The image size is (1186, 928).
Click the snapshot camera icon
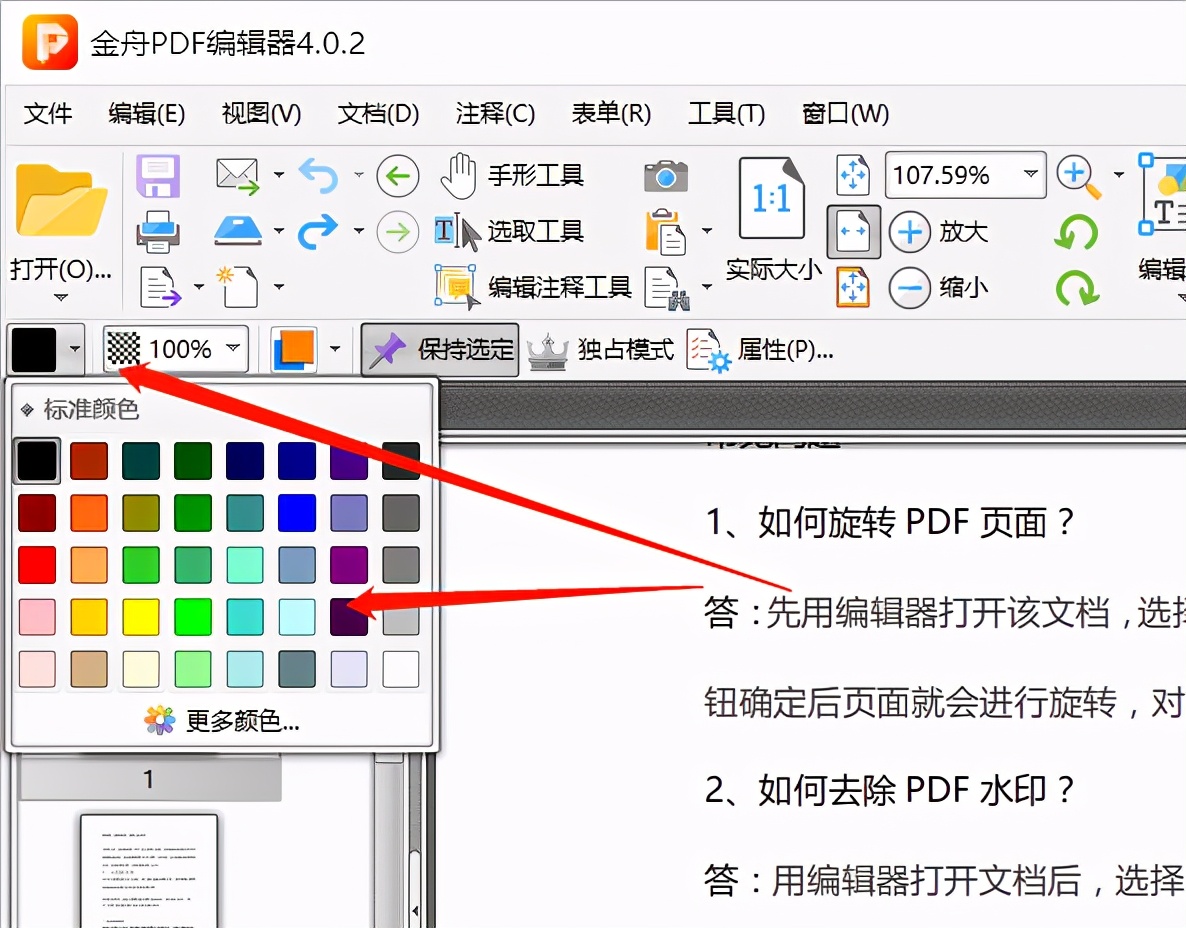(666, 176)
